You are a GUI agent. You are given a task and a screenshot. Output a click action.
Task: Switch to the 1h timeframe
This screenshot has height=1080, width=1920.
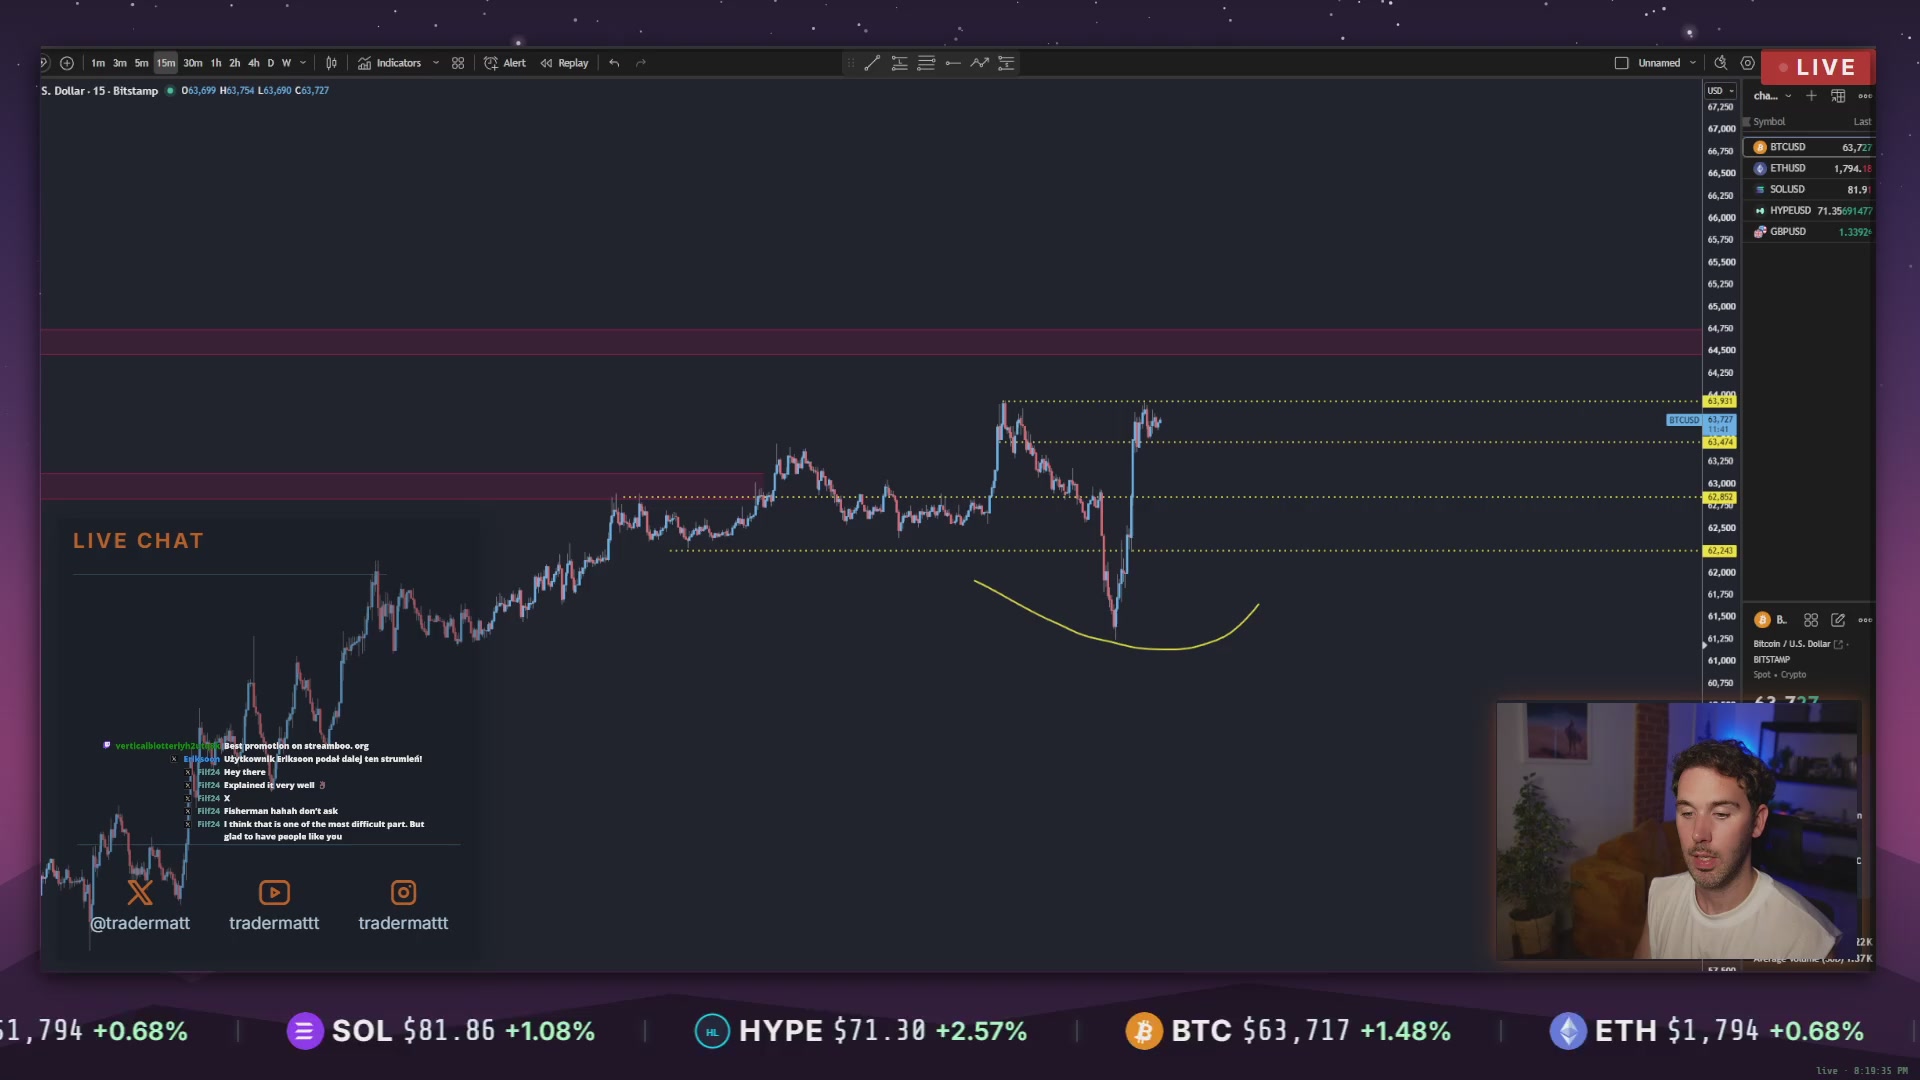point(216,63)
